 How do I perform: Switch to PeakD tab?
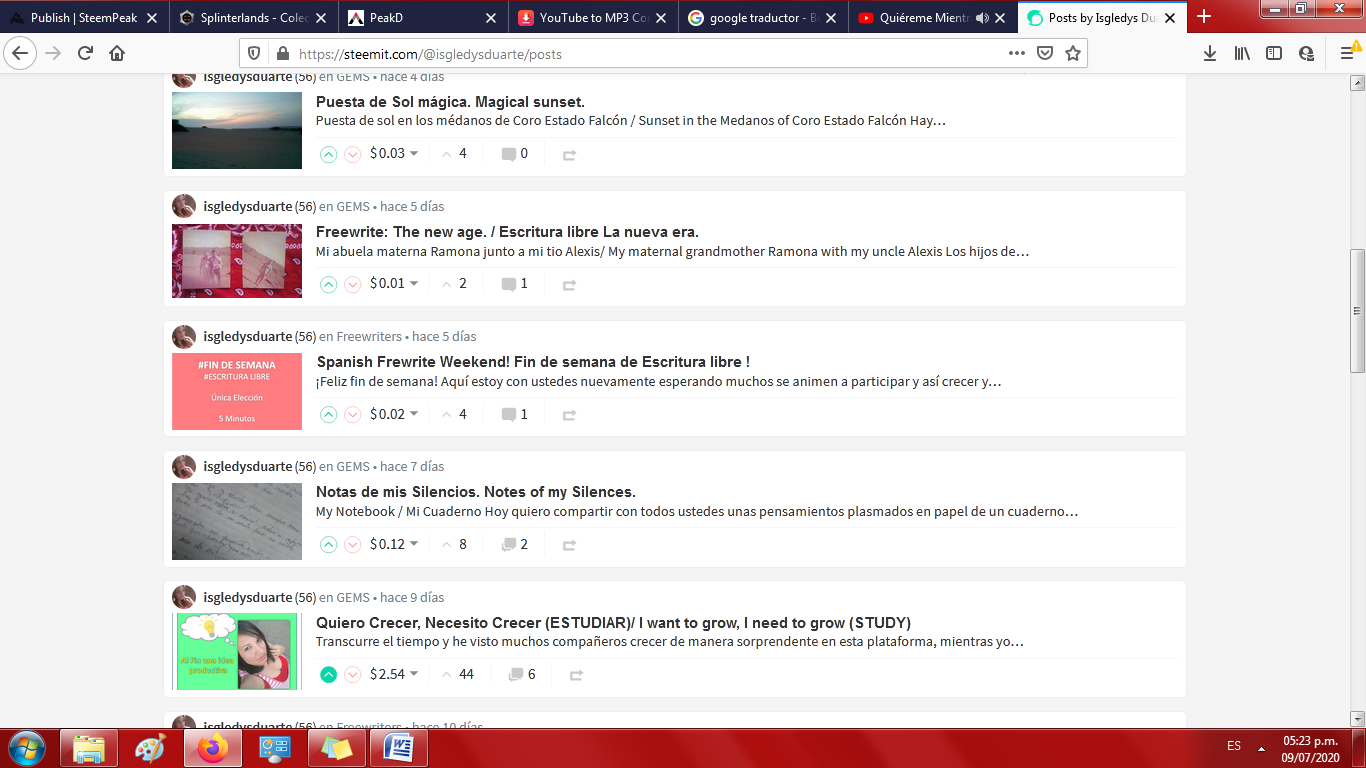(424, 17)
